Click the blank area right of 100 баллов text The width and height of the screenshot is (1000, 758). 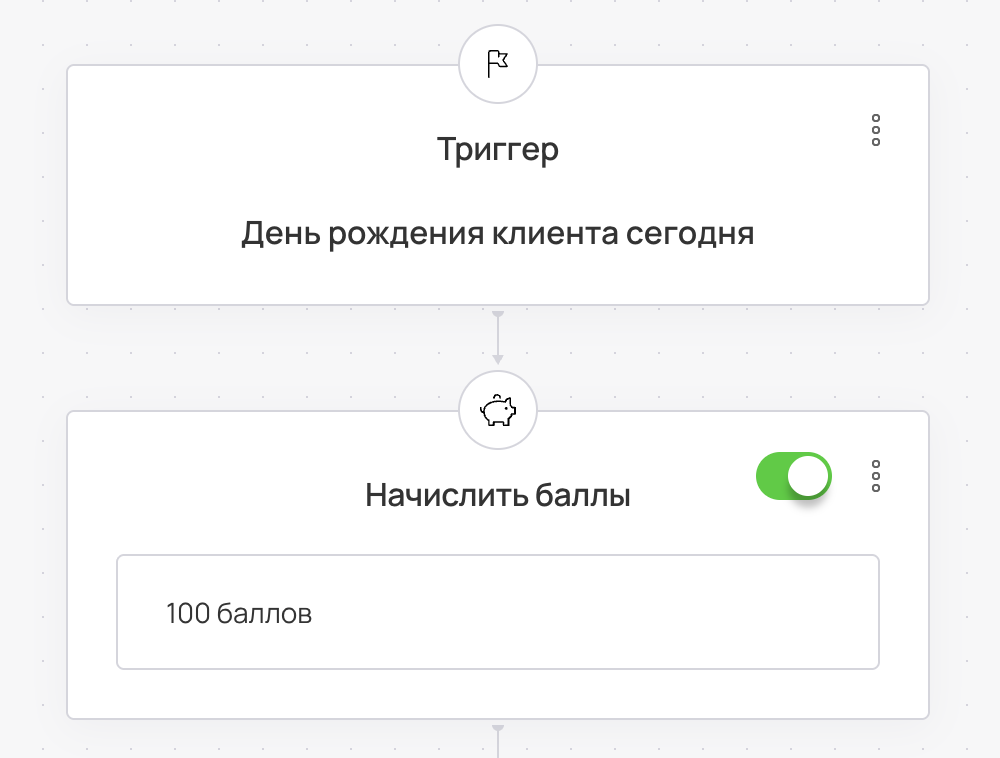click(x=650, y=612)
